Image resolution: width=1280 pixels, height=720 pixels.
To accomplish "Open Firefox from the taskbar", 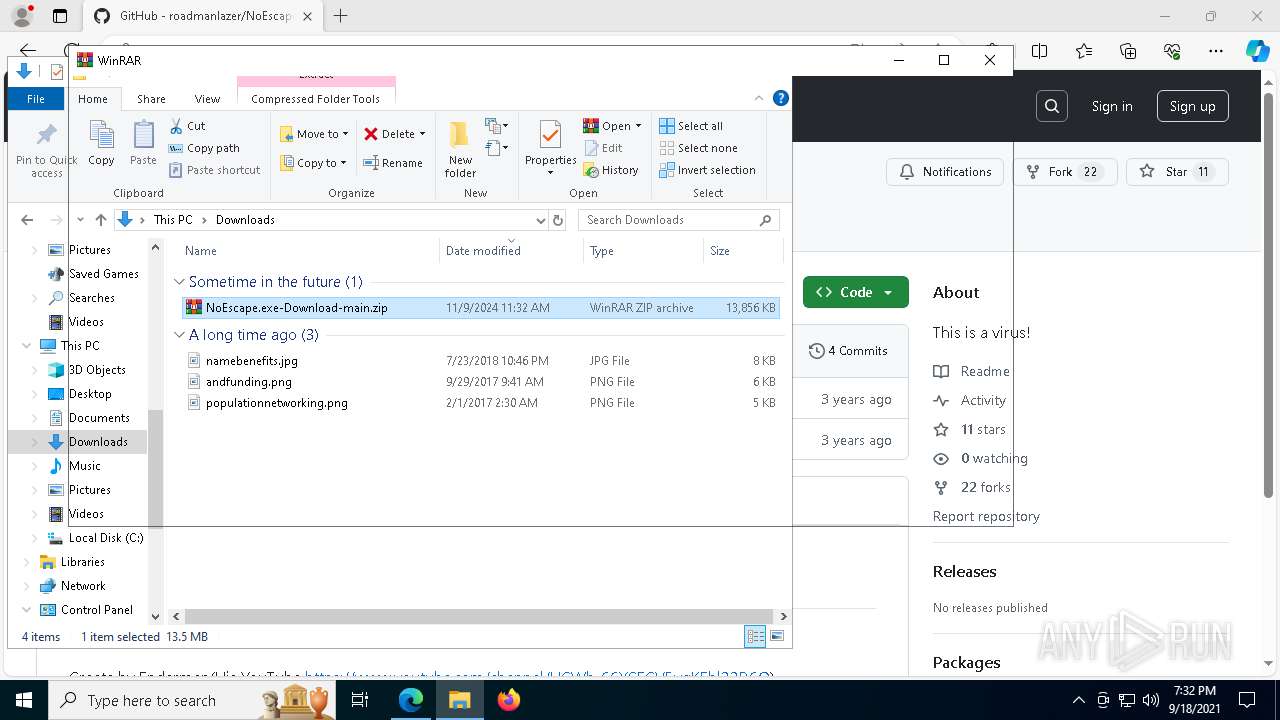I will 509,700.
